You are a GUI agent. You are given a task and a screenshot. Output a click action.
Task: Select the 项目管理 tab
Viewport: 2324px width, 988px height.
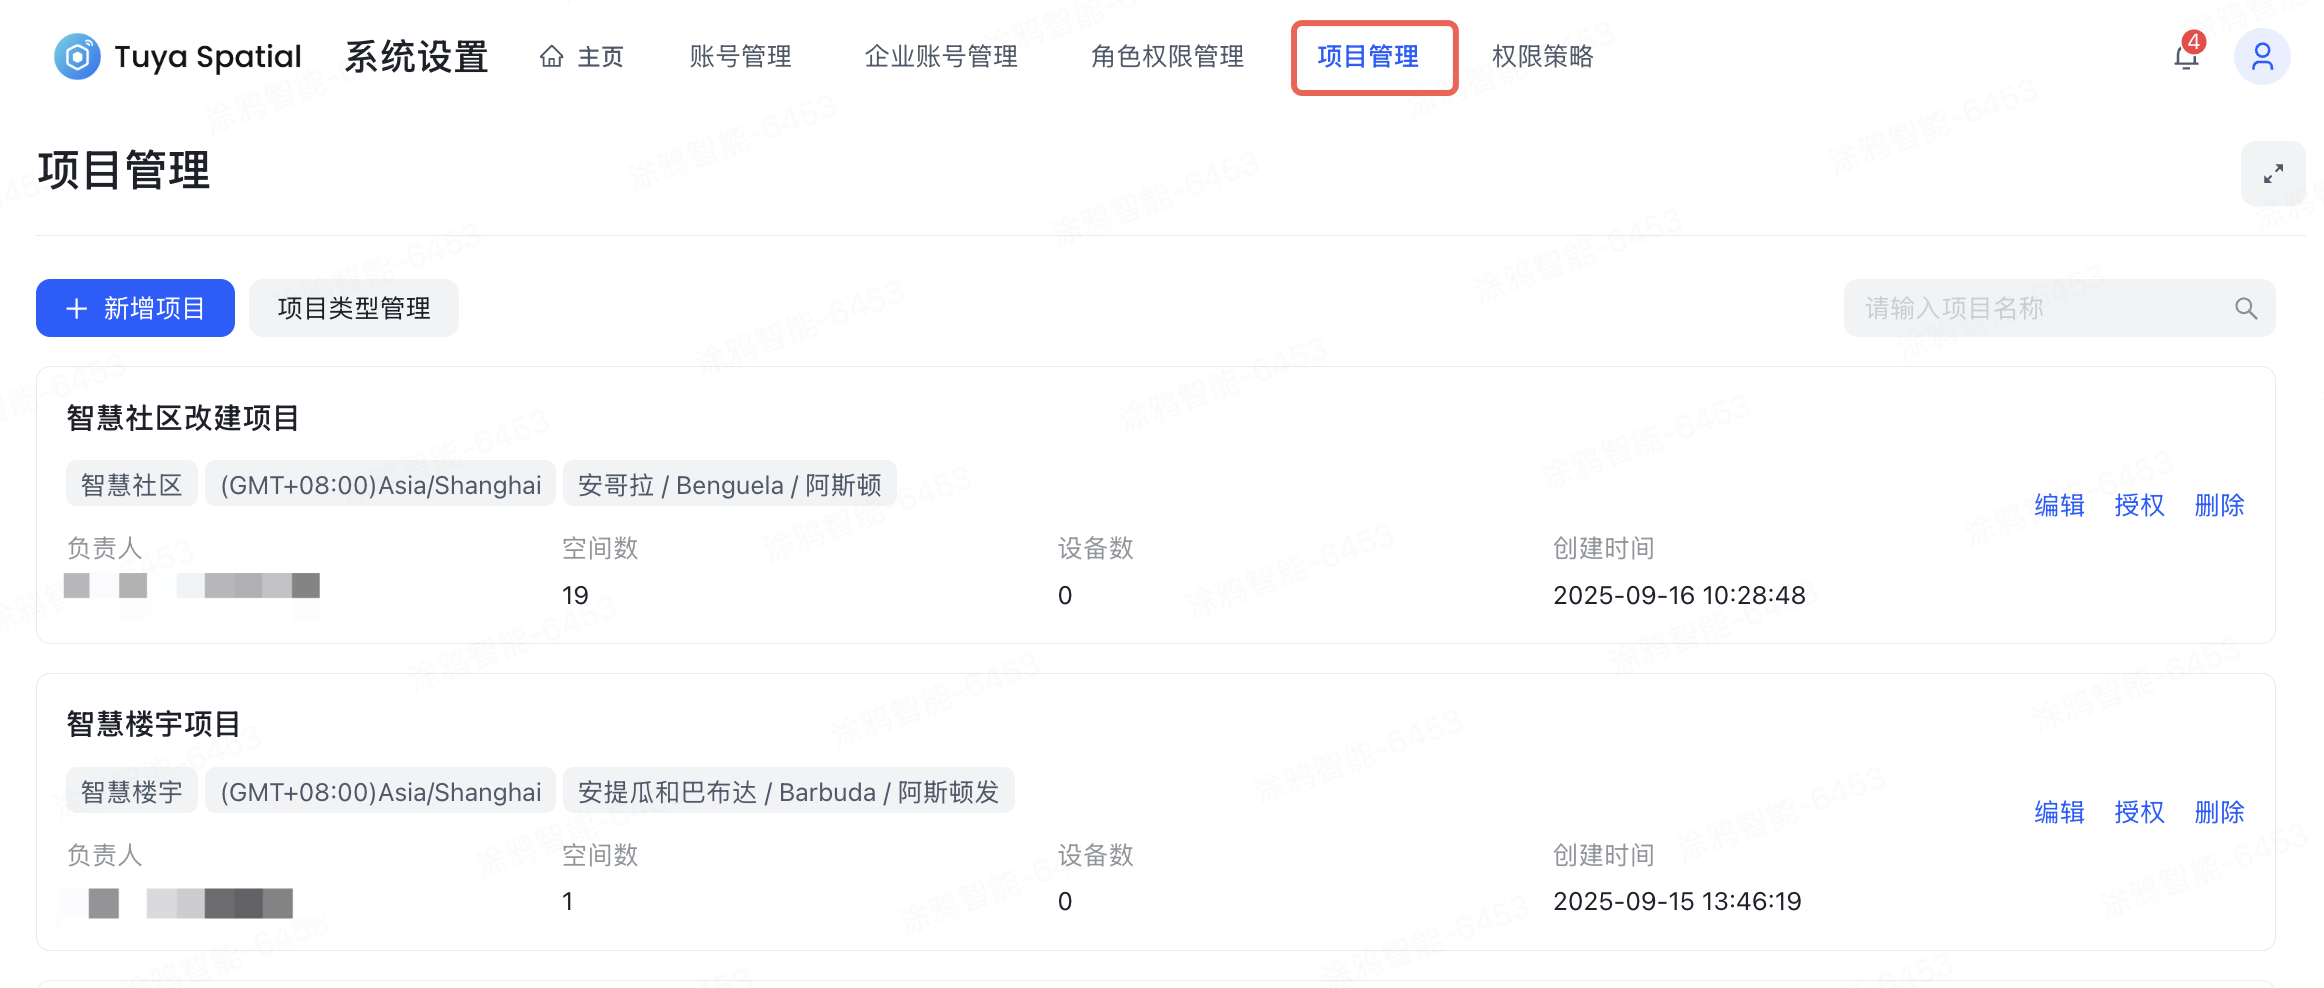(1368, 57)
